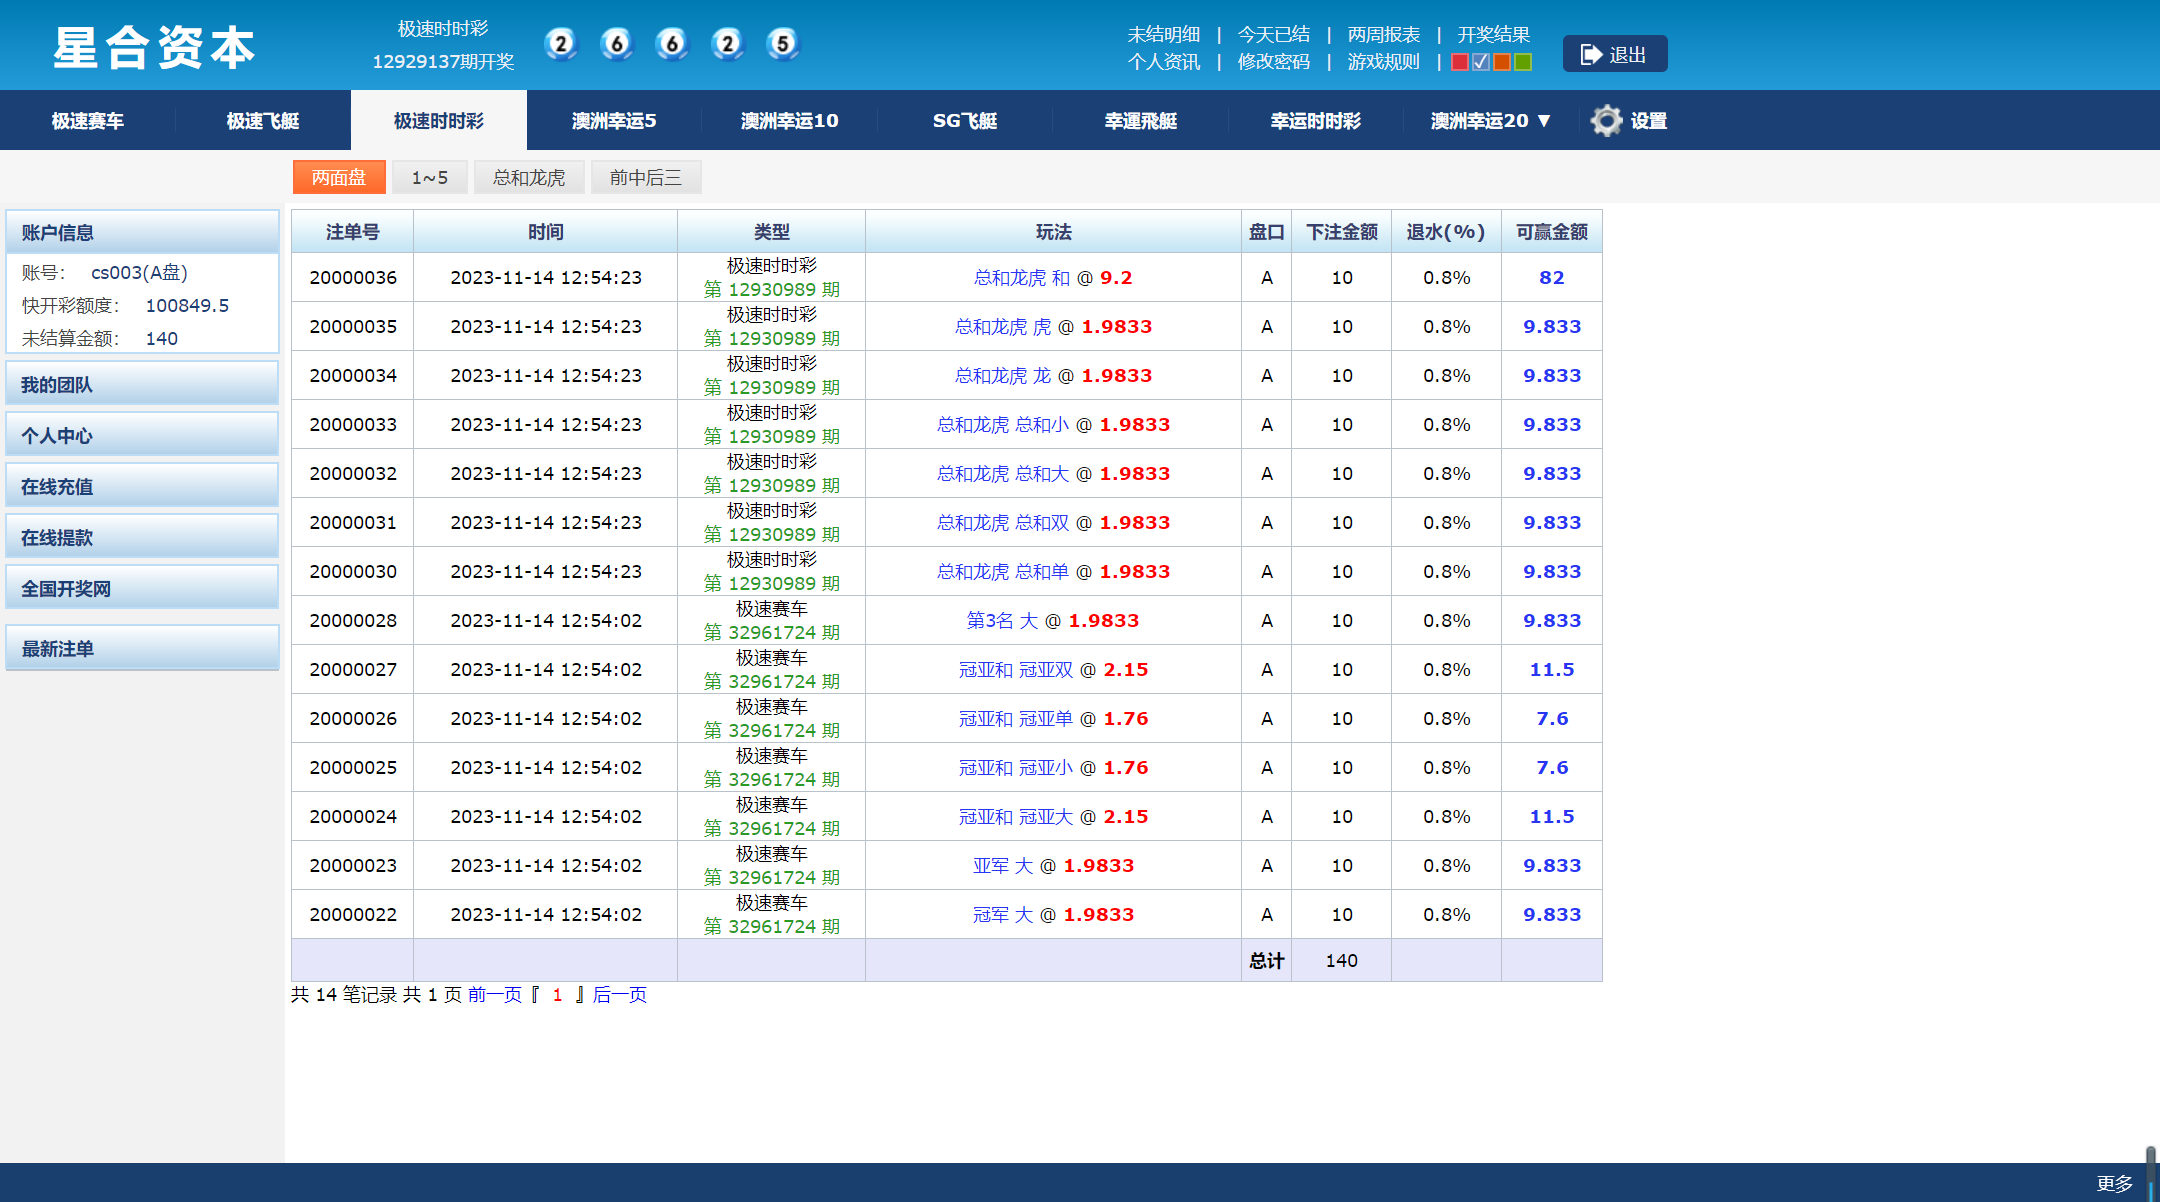This screenshot has height=1202, width=2160.
Task: Click the 星合资本 logo
Action: pos(154,48)
